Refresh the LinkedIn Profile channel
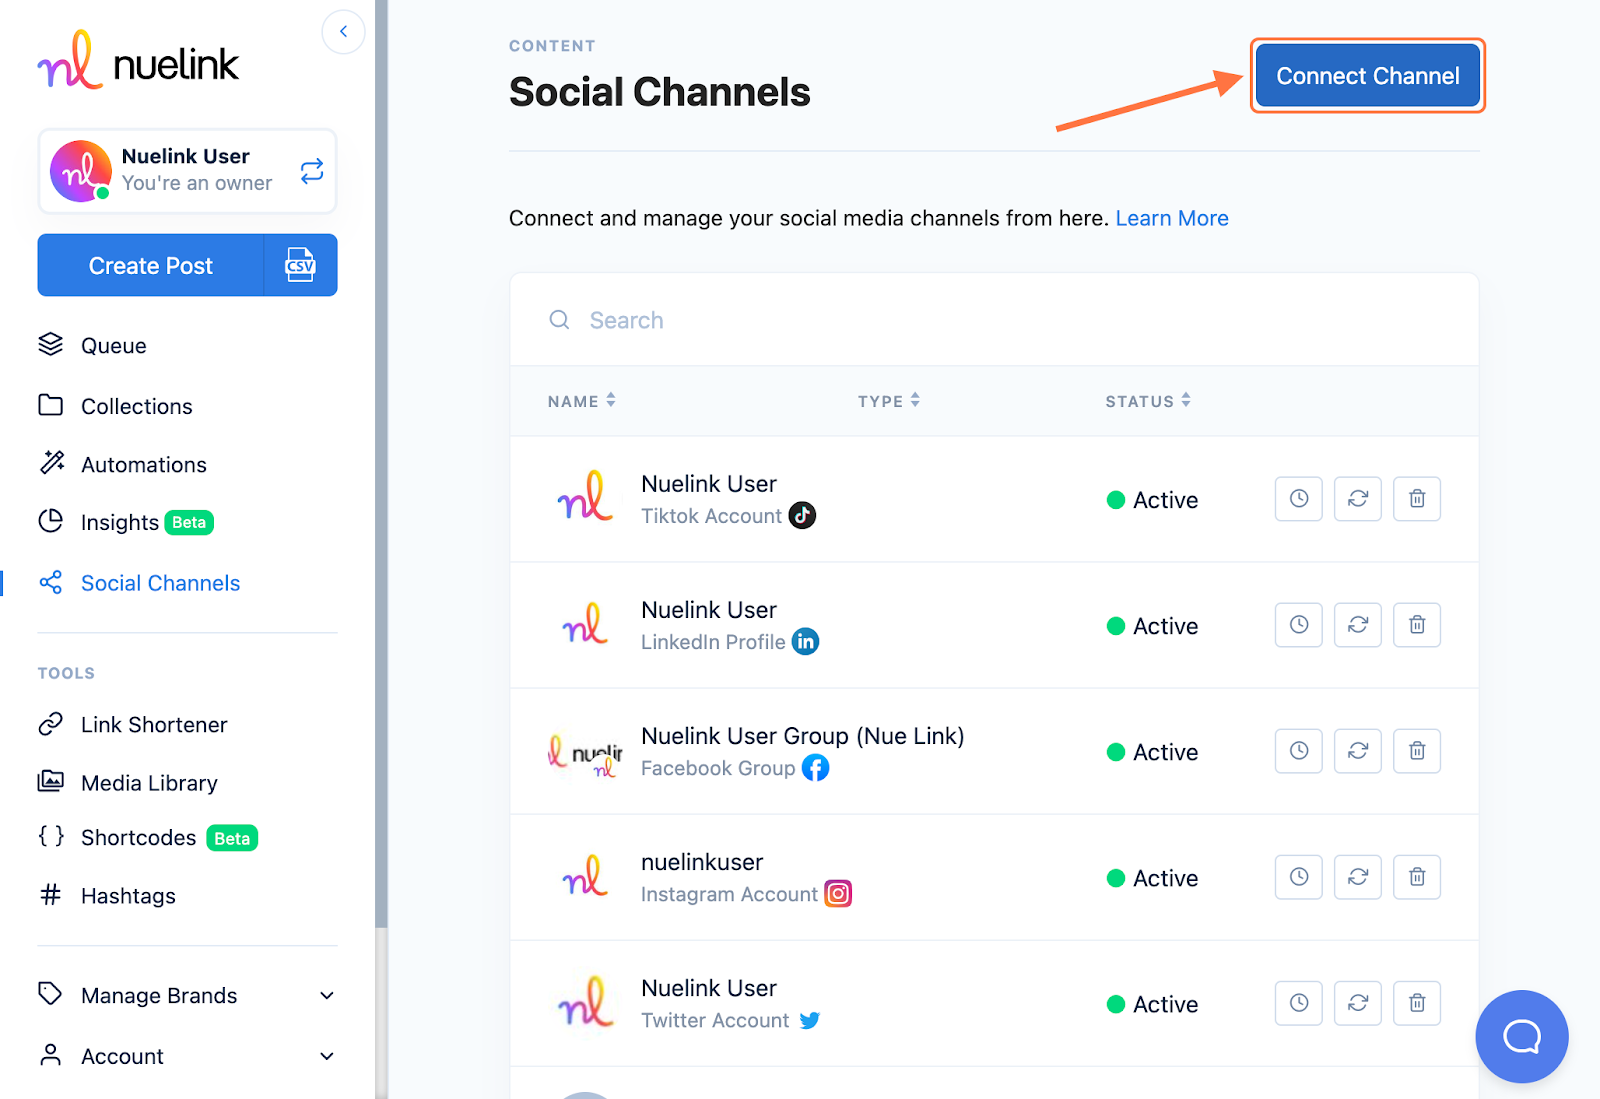 click(1358, 625)
